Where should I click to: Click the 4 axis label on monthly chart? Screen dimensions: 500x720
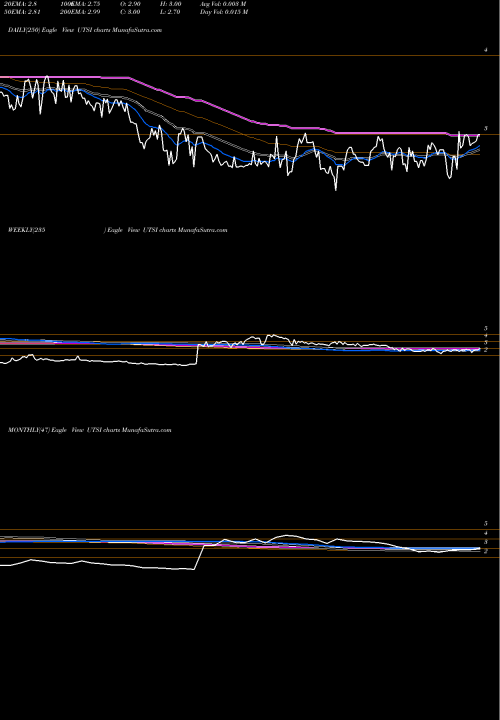point(486,533)
